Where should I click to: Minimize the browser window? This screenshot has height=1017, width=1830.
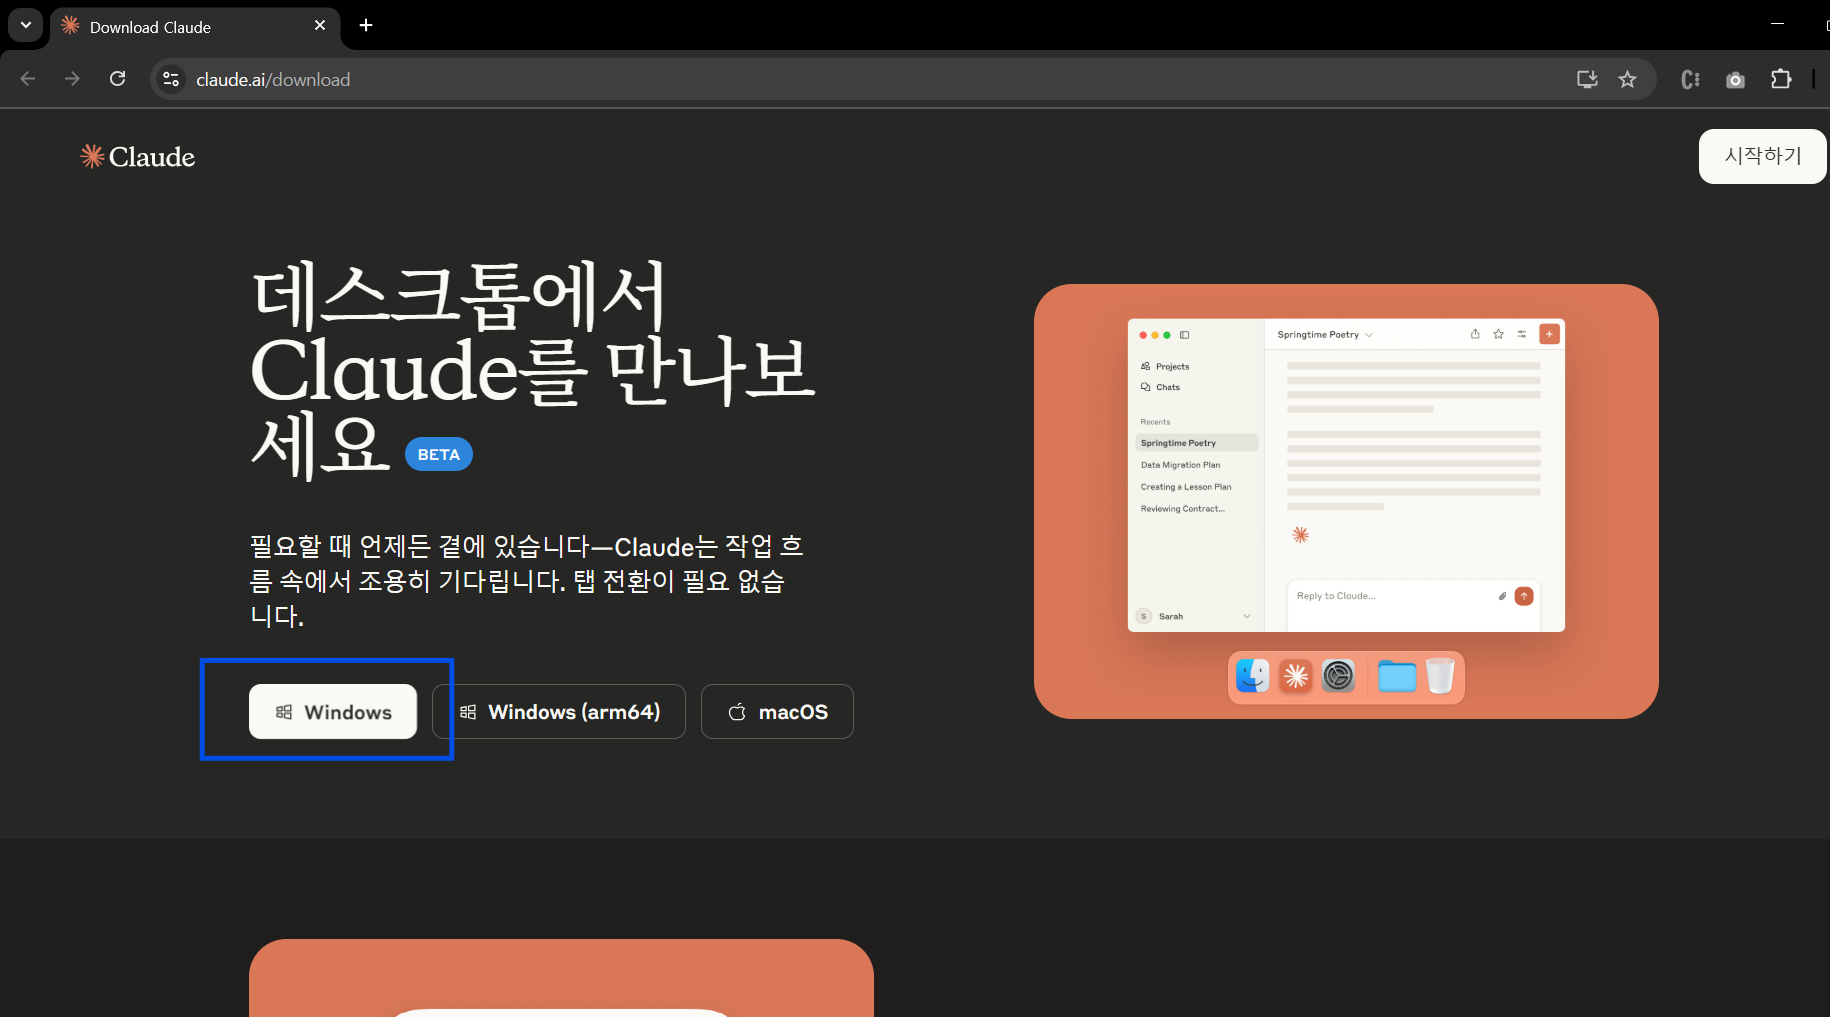click(1777, 24)
